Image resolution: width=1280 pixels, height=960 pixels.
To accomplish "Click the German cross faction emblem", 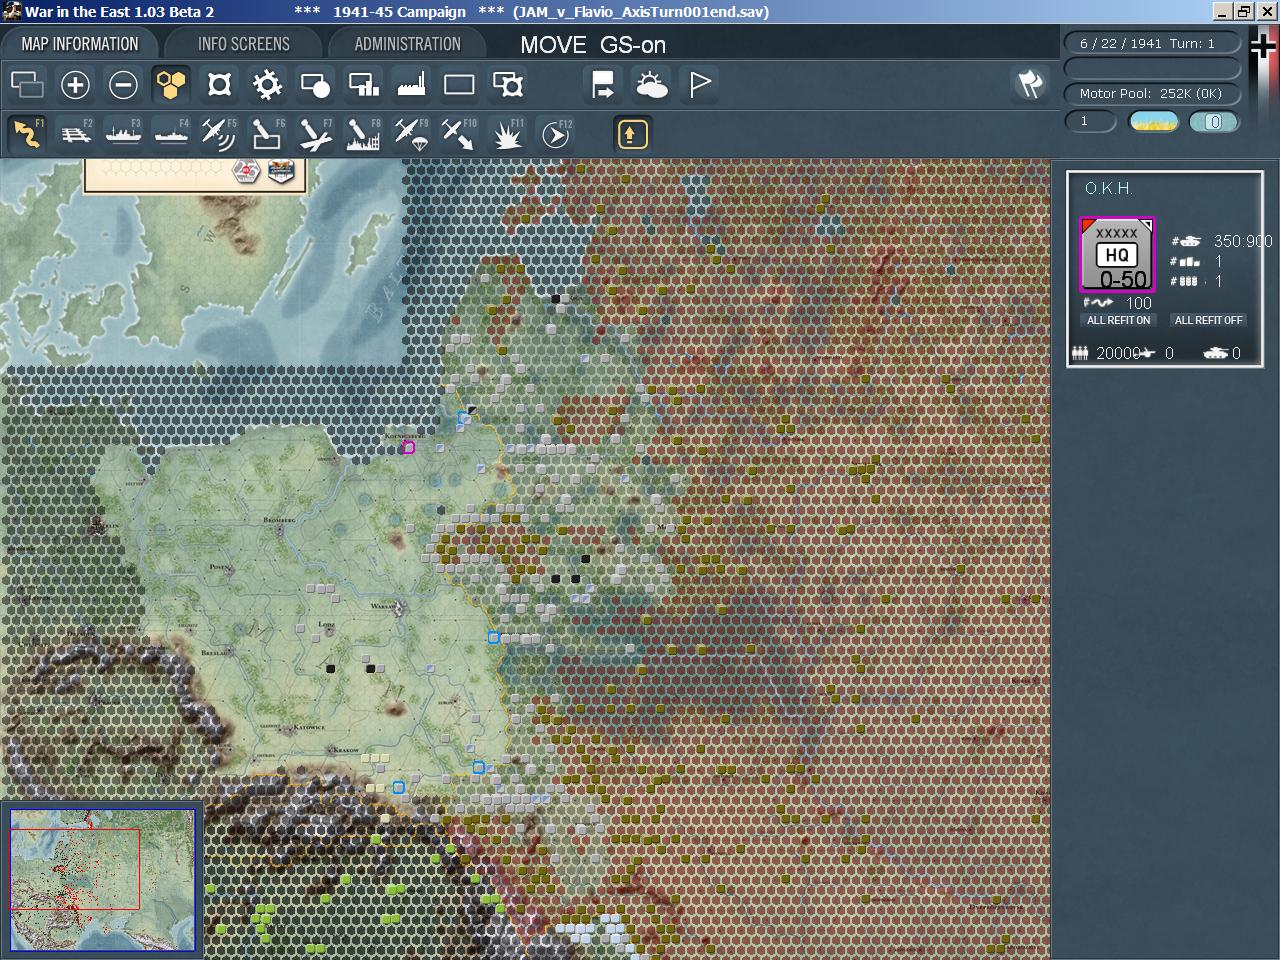I will click(1263, 47).
